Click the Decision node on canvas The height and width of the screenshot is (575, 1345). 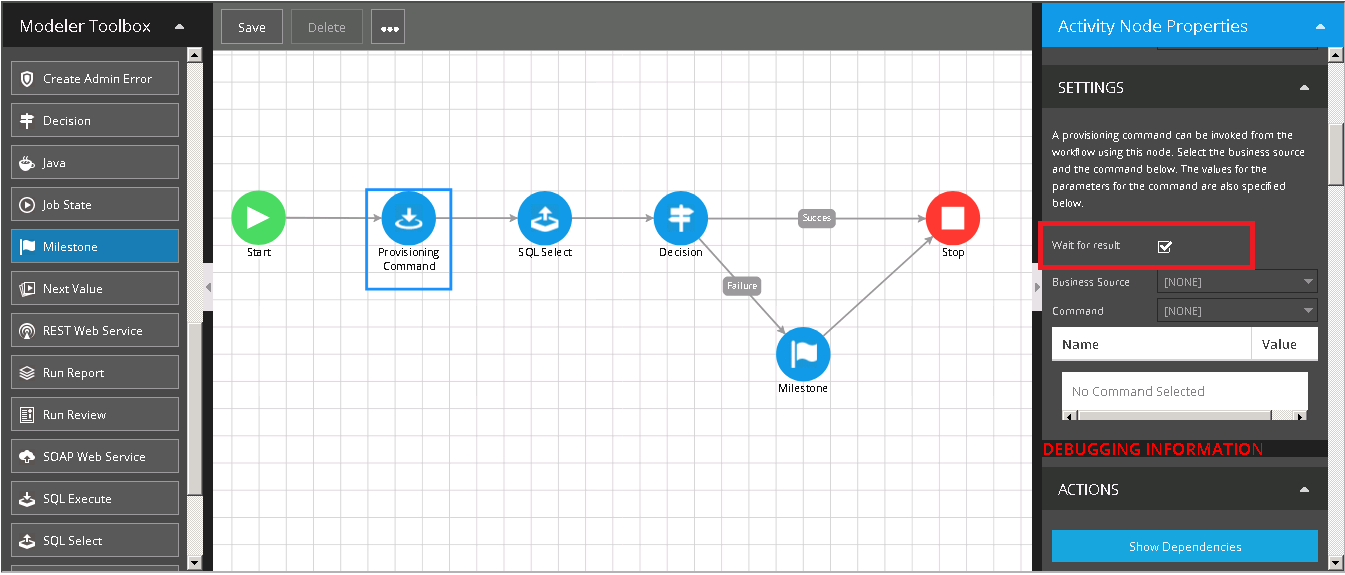pos(680,217)
